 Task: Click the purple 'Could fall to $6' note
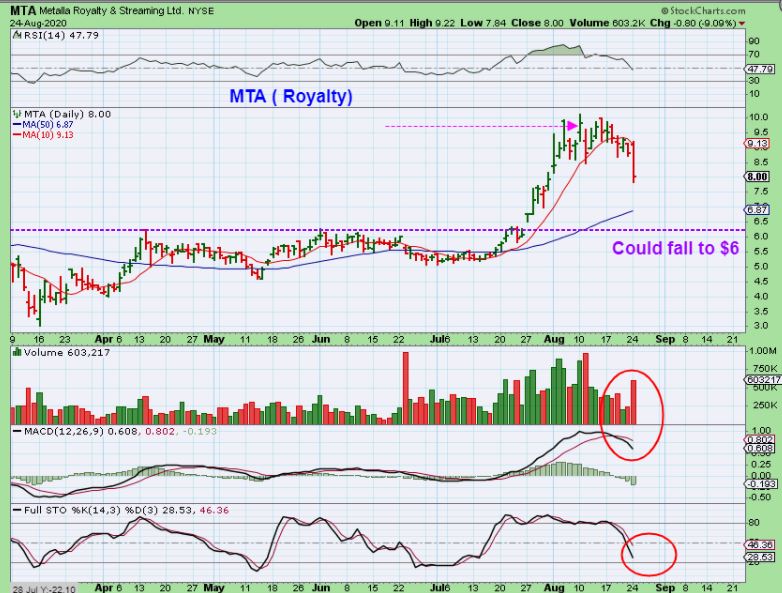coord(675,248)
